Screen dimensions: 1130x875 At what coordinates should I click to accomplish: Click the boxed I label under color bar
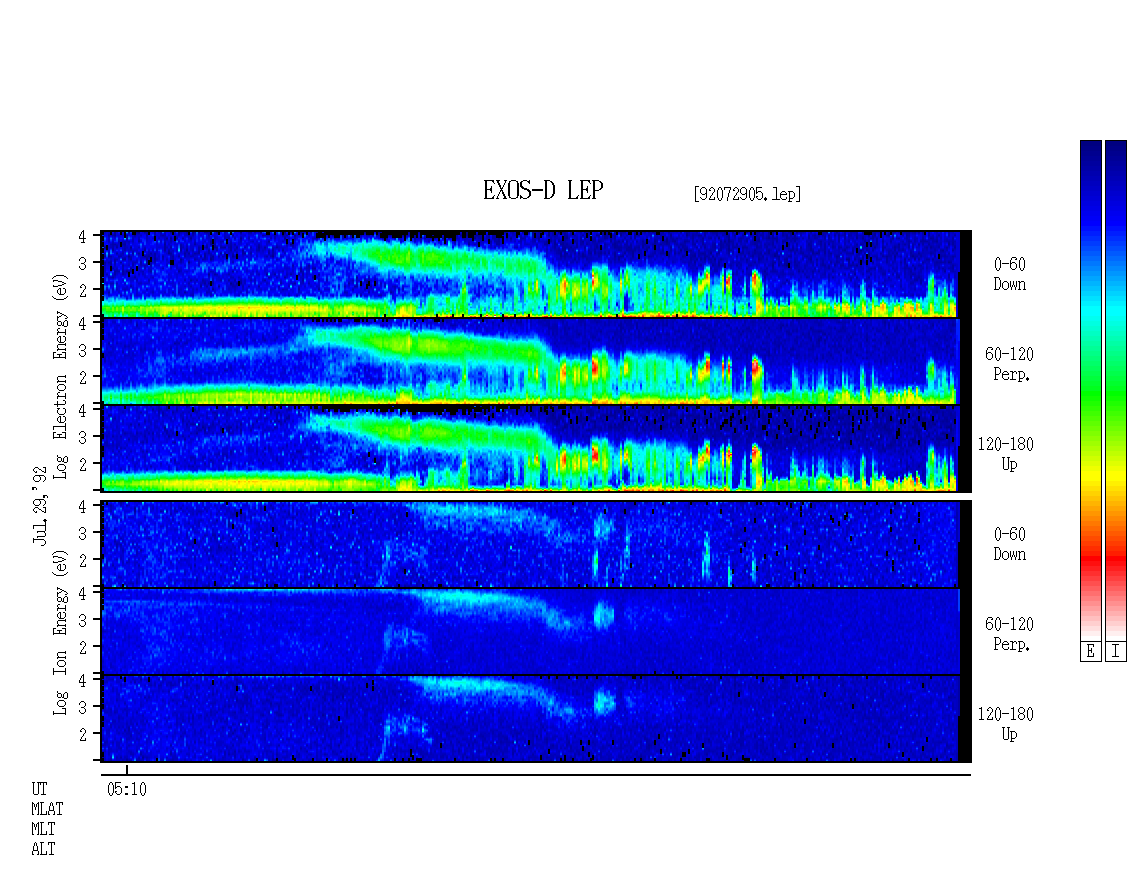(1116, 652)
